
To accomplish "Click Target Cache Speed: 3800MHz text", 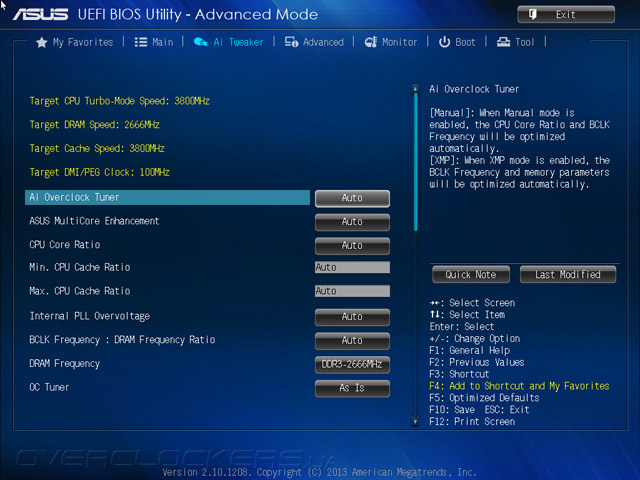I will pyautogui.click(x=97, y=149).
